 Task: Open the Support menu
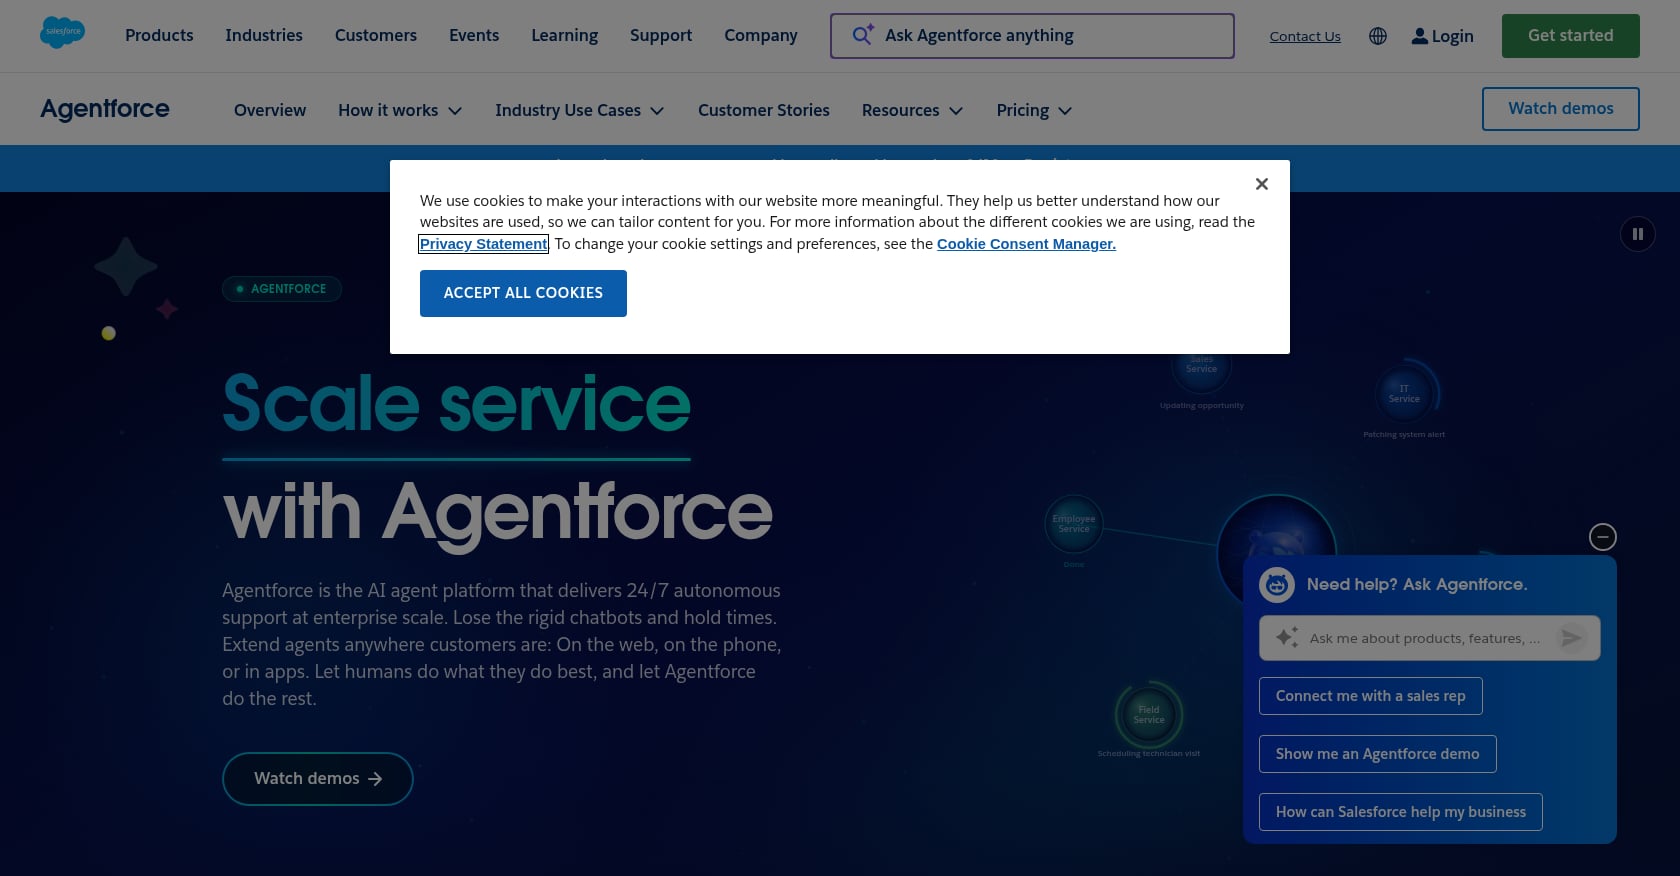(661, 35)
